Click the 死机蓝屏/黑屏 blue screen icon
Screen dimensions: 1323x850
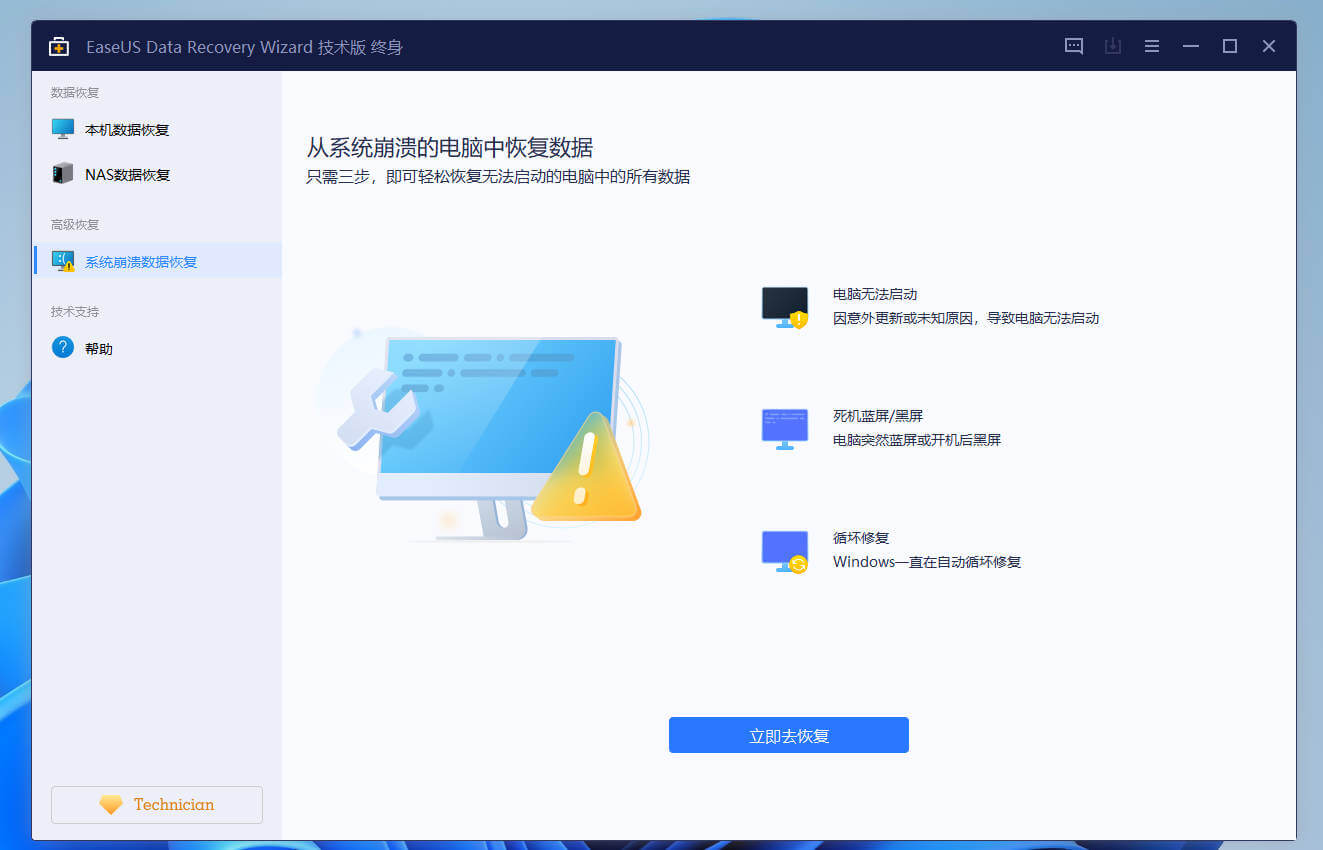(784, 428)
